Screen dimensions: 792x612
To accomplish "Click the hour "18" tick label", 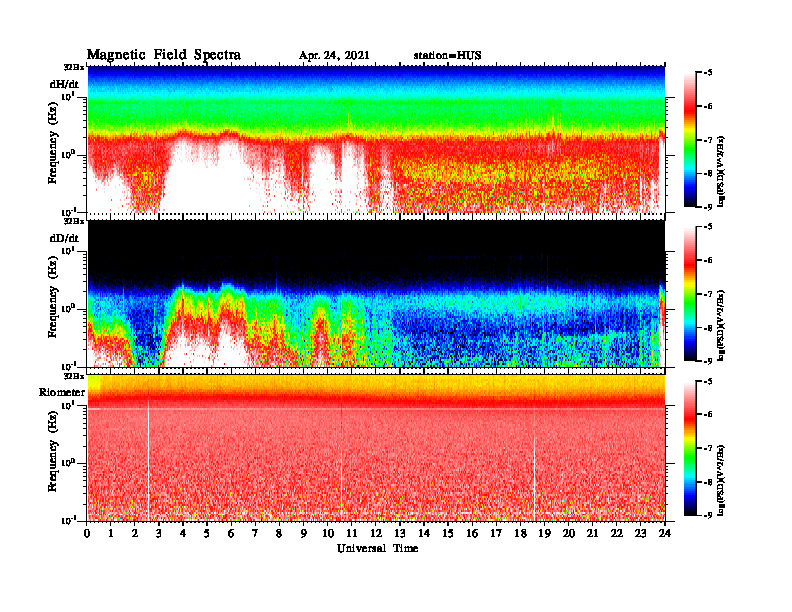I will 520,533.
